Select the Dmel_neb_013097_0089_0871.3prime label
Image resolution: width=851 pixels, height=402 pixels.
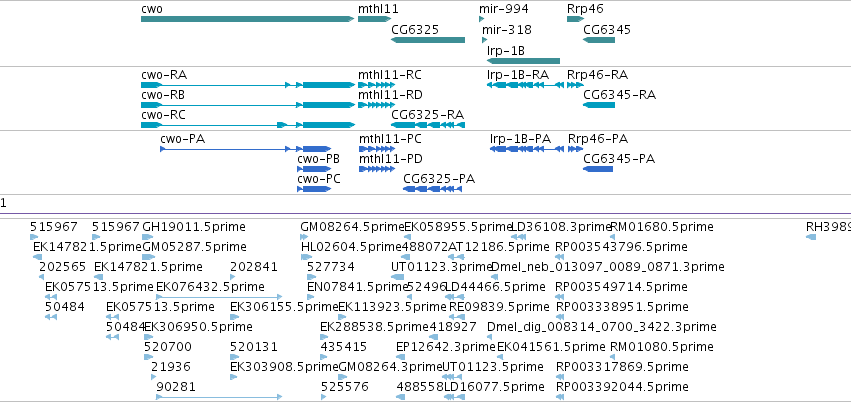(607, 266)
